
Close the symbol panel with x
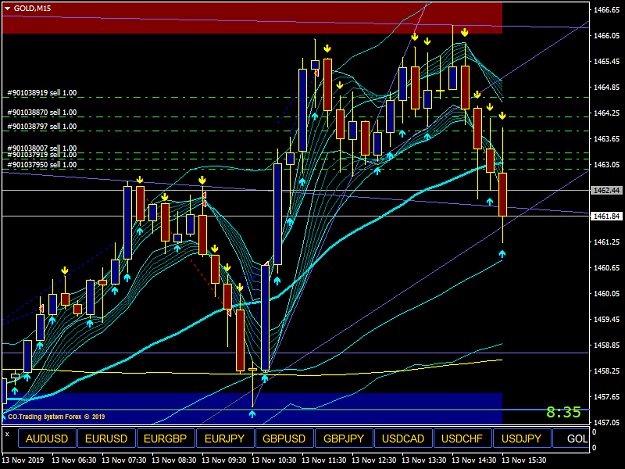tap(7, 434)
